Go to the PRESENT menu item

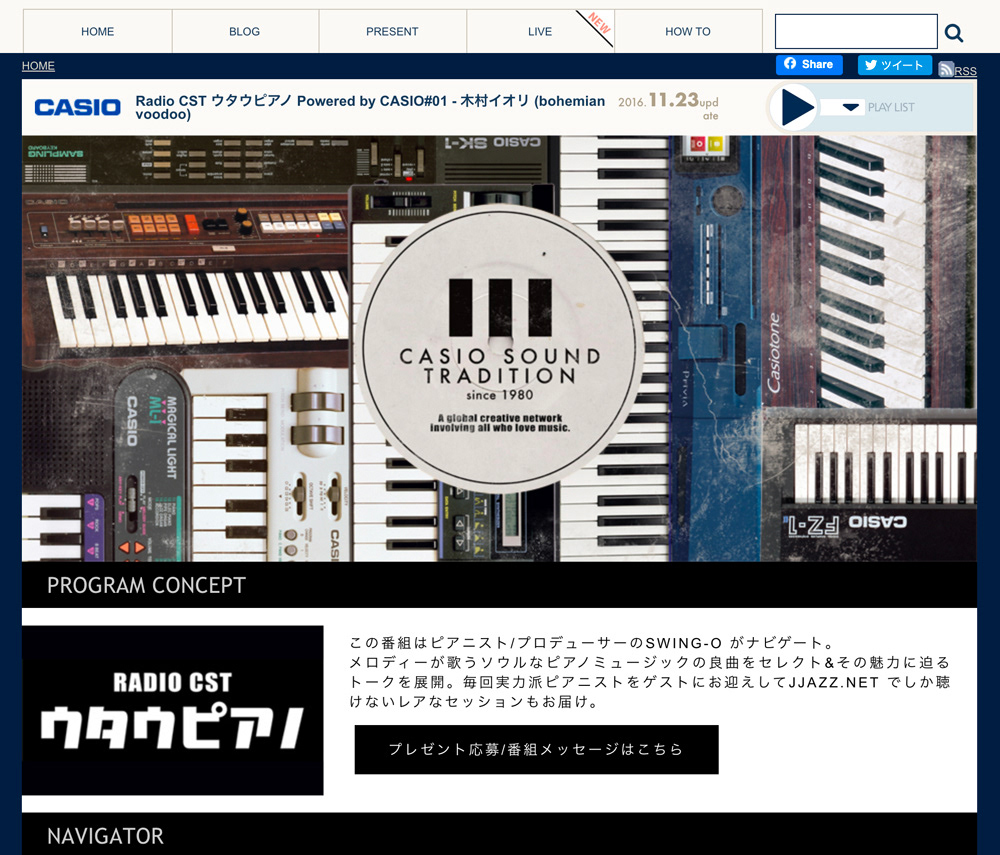tap(392, 31)
